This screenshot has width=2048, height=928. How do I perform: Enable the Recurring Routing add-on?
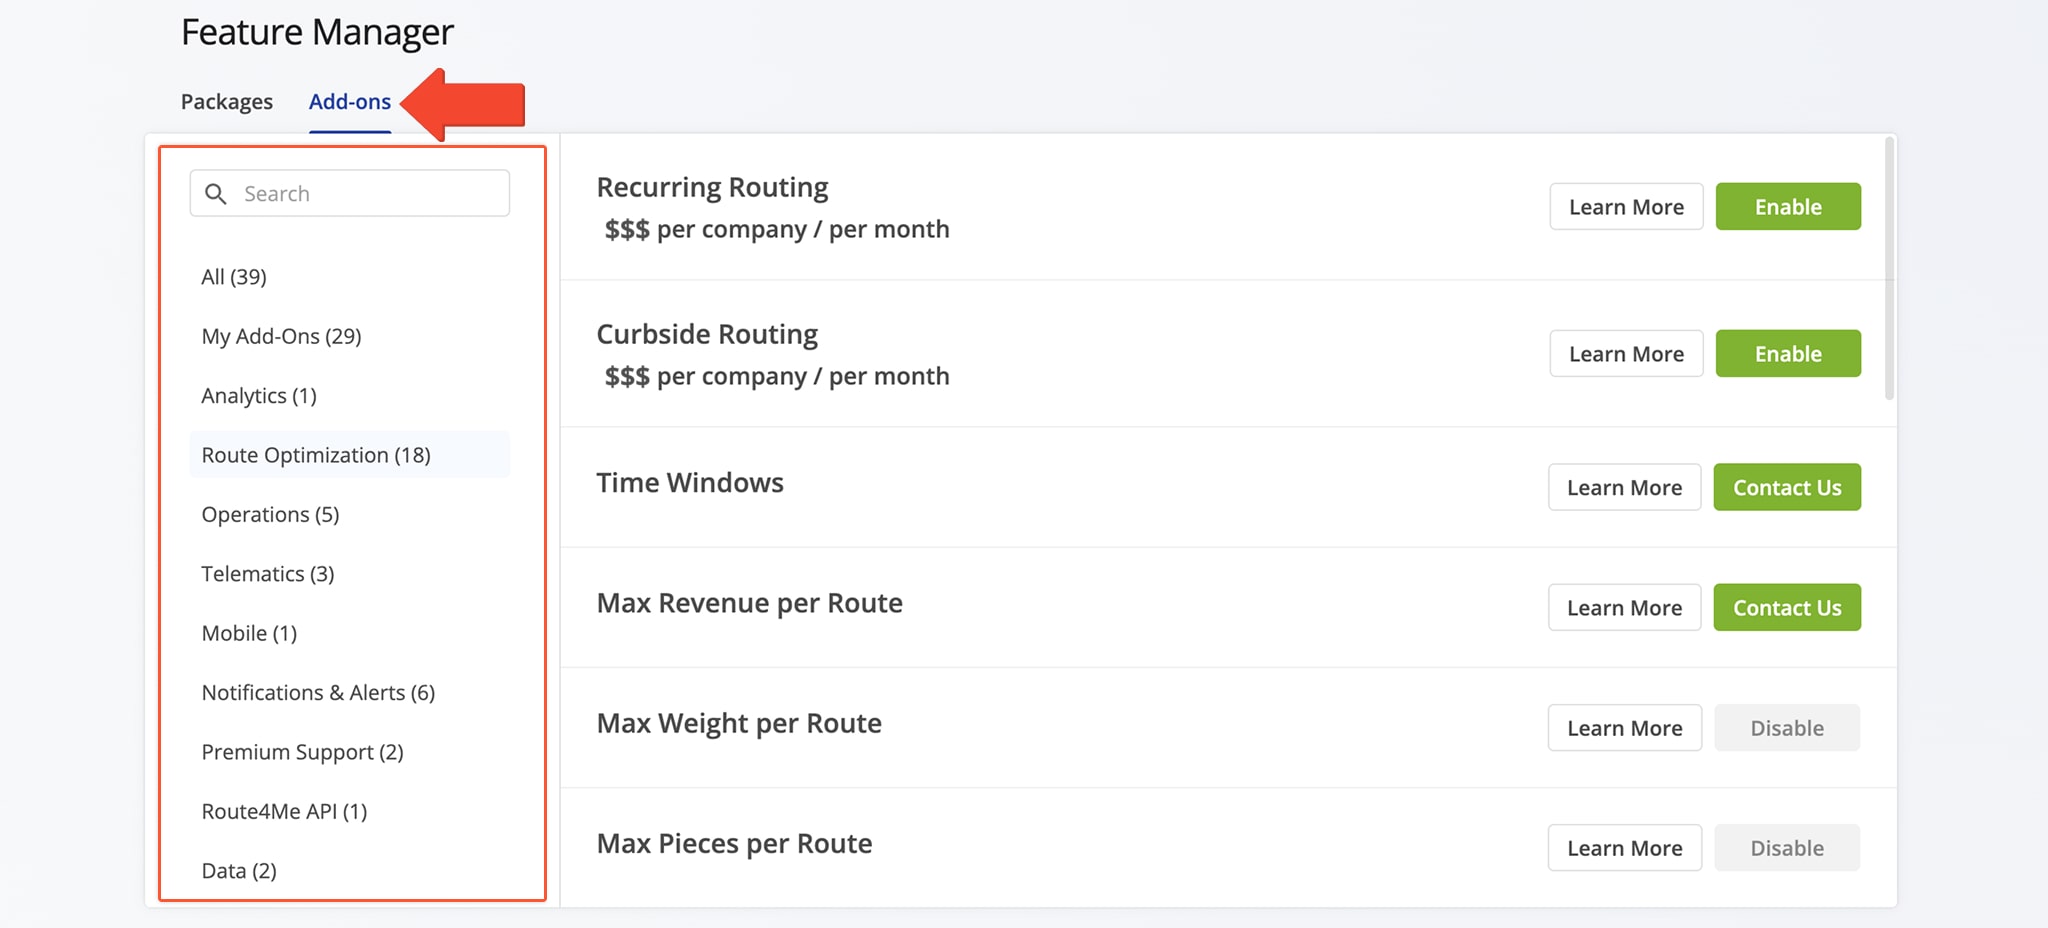pyautogui.click(x=1787, y=207)
